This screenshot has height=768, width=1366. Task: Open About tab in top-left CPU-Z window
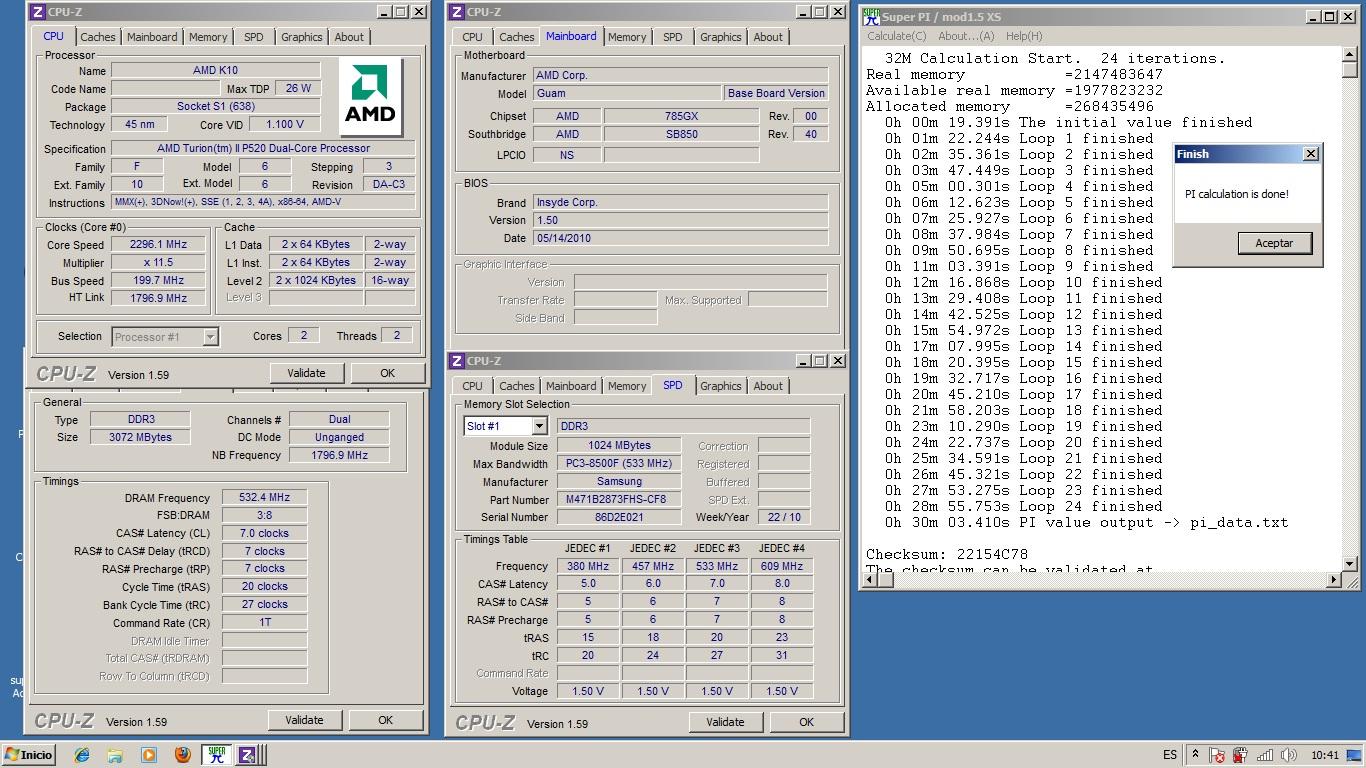349,37
